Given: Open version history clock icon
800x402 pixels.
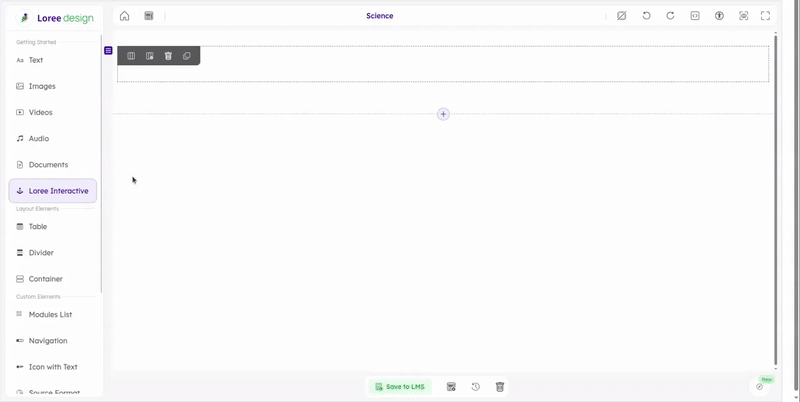Looking at the screenshot, I should tap(476, 387).
